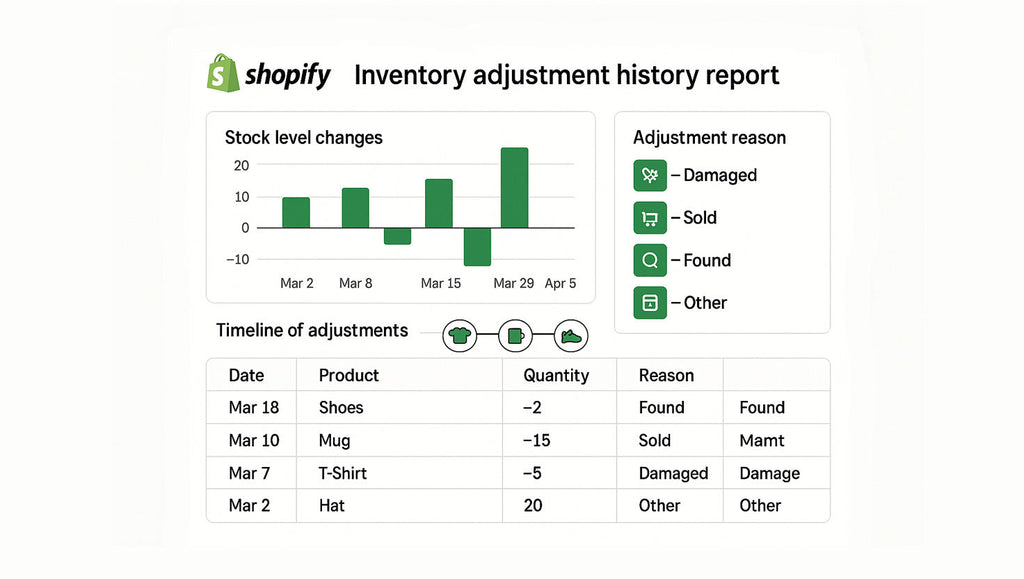Screen dimensions: 1024x579
Task: Click the Stock level changes chart title
Action: pyautogui.click(x=303, y=138)
